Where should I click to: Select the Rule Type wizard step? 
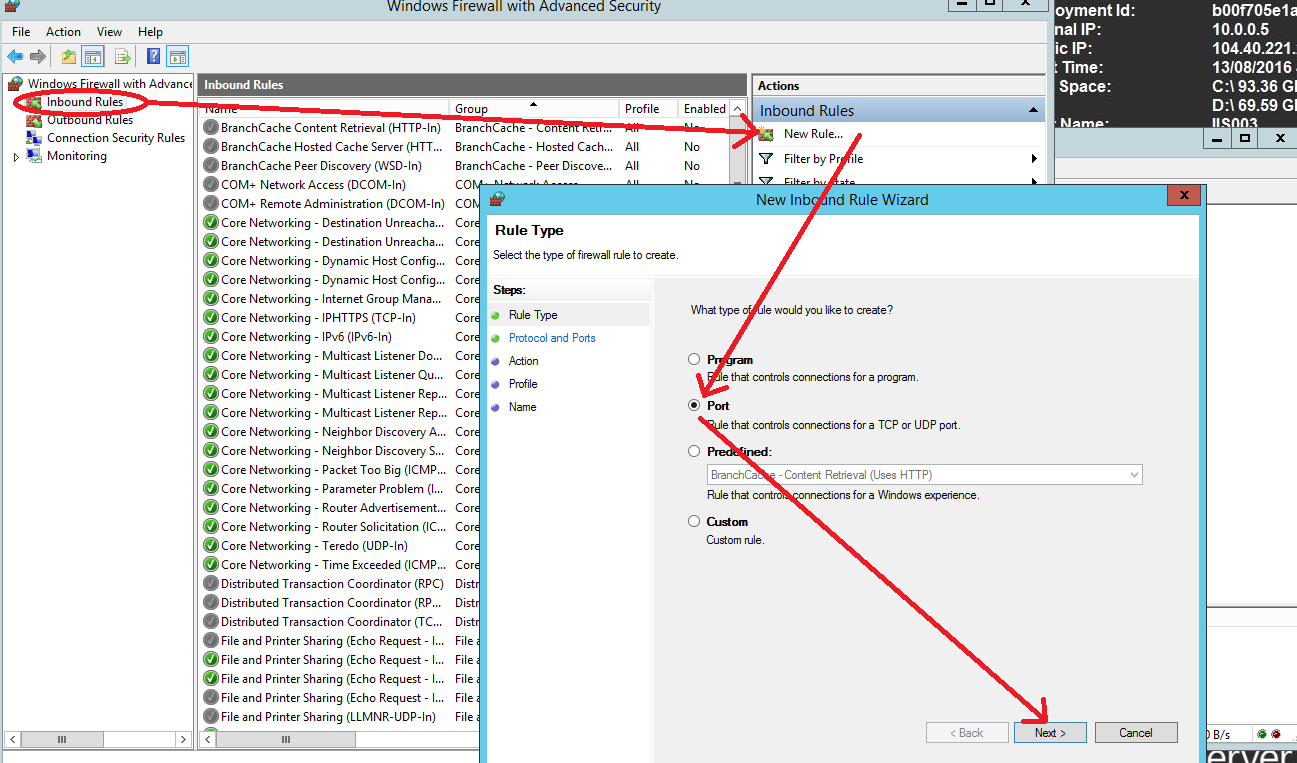(x=533, y=315)
